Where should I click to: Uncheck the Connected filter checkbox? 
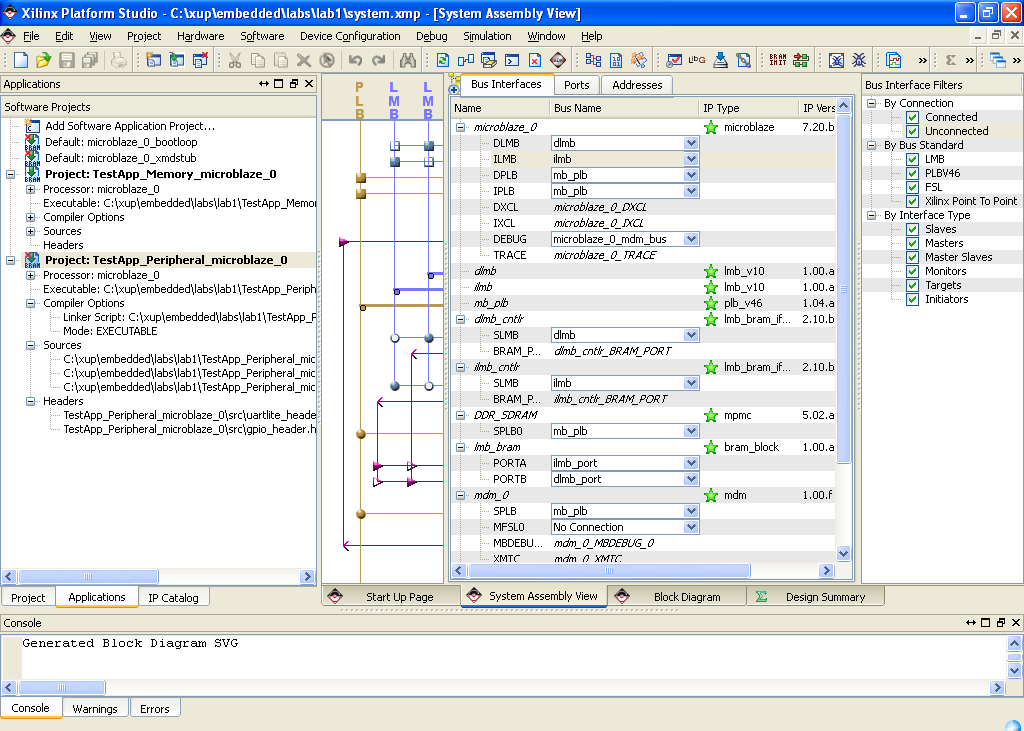pos(913,117)
